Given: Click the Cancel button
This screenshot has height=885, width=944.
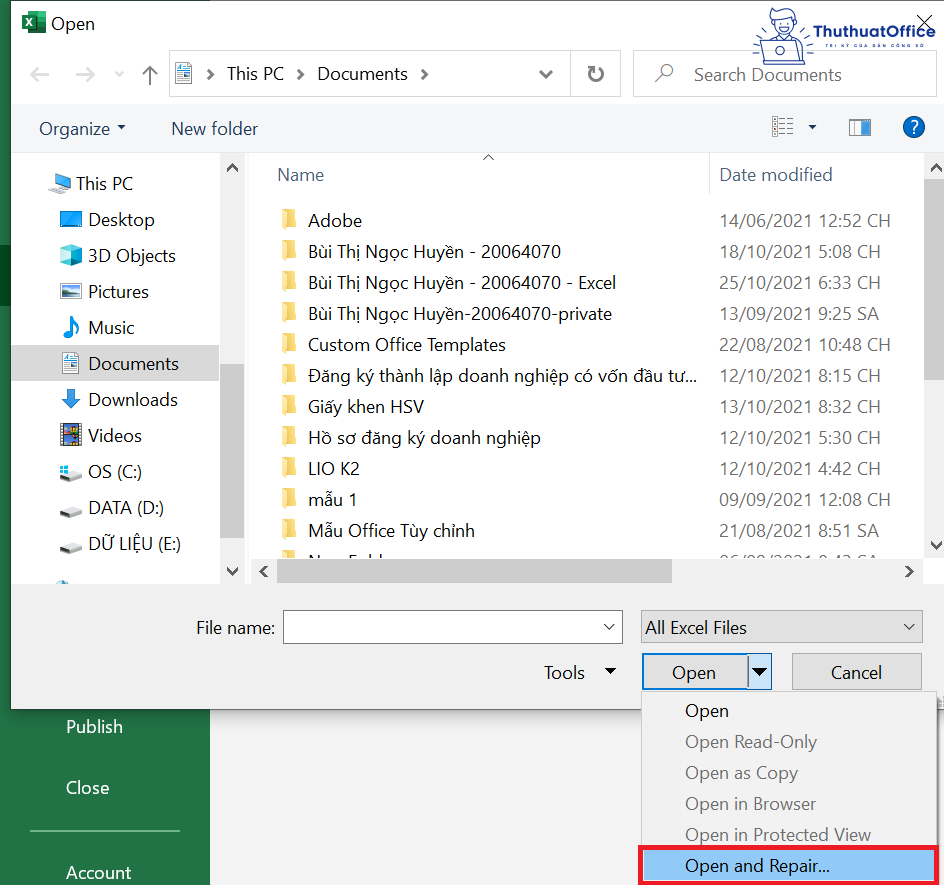Looking at the screenshot, I should 856,671.
